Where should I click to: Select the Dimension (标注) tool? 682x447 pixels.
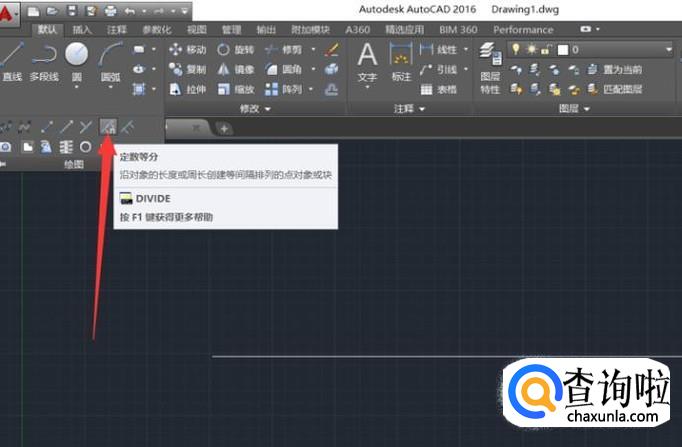(401, 62)
